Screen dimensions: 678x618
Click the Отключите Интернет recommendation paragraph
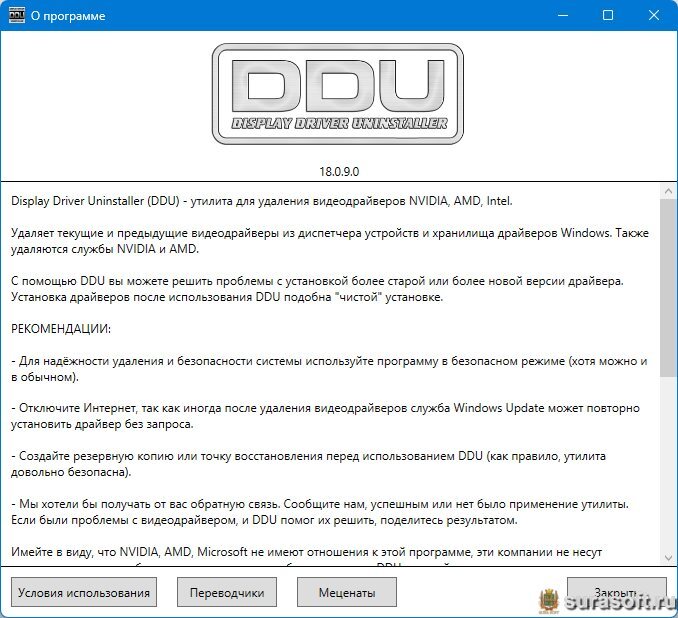pyautogui.click(x=325, y=416)
